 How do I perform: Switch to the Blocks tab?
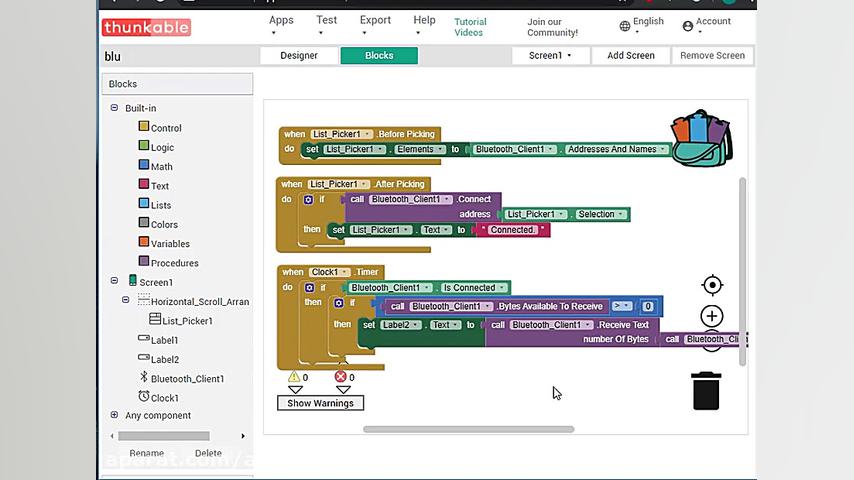point(379,55)
